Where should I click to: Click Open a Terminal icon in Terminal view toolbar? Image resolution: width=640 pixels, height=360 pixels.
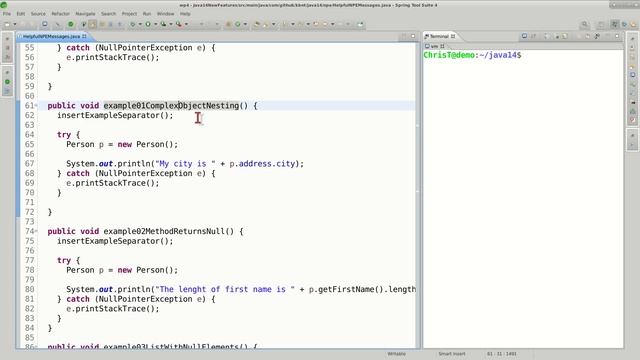(x=524, y=36)
